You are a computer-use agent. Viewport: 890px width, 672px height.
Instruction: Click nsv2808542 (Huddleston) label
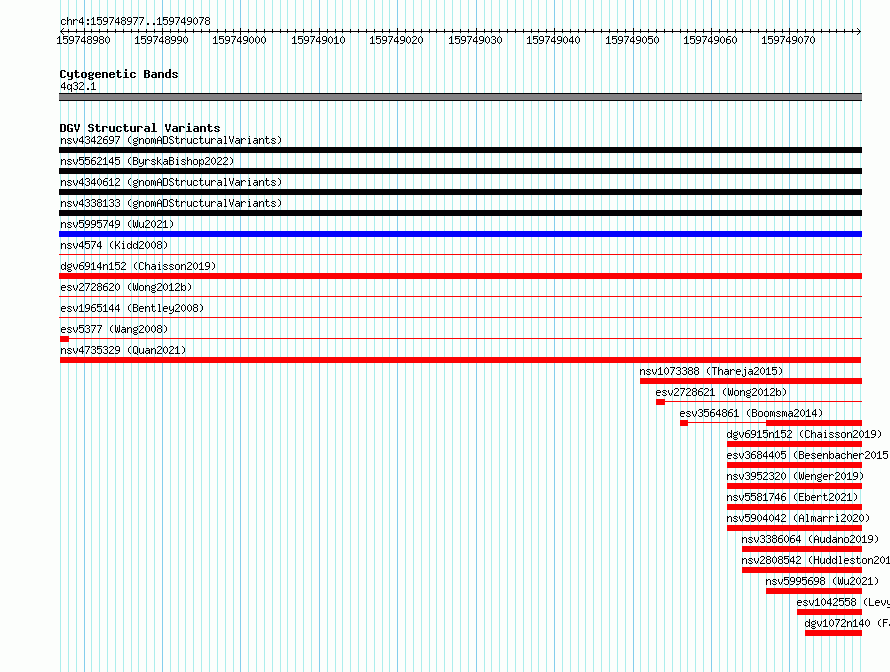(x=816, y=560)
